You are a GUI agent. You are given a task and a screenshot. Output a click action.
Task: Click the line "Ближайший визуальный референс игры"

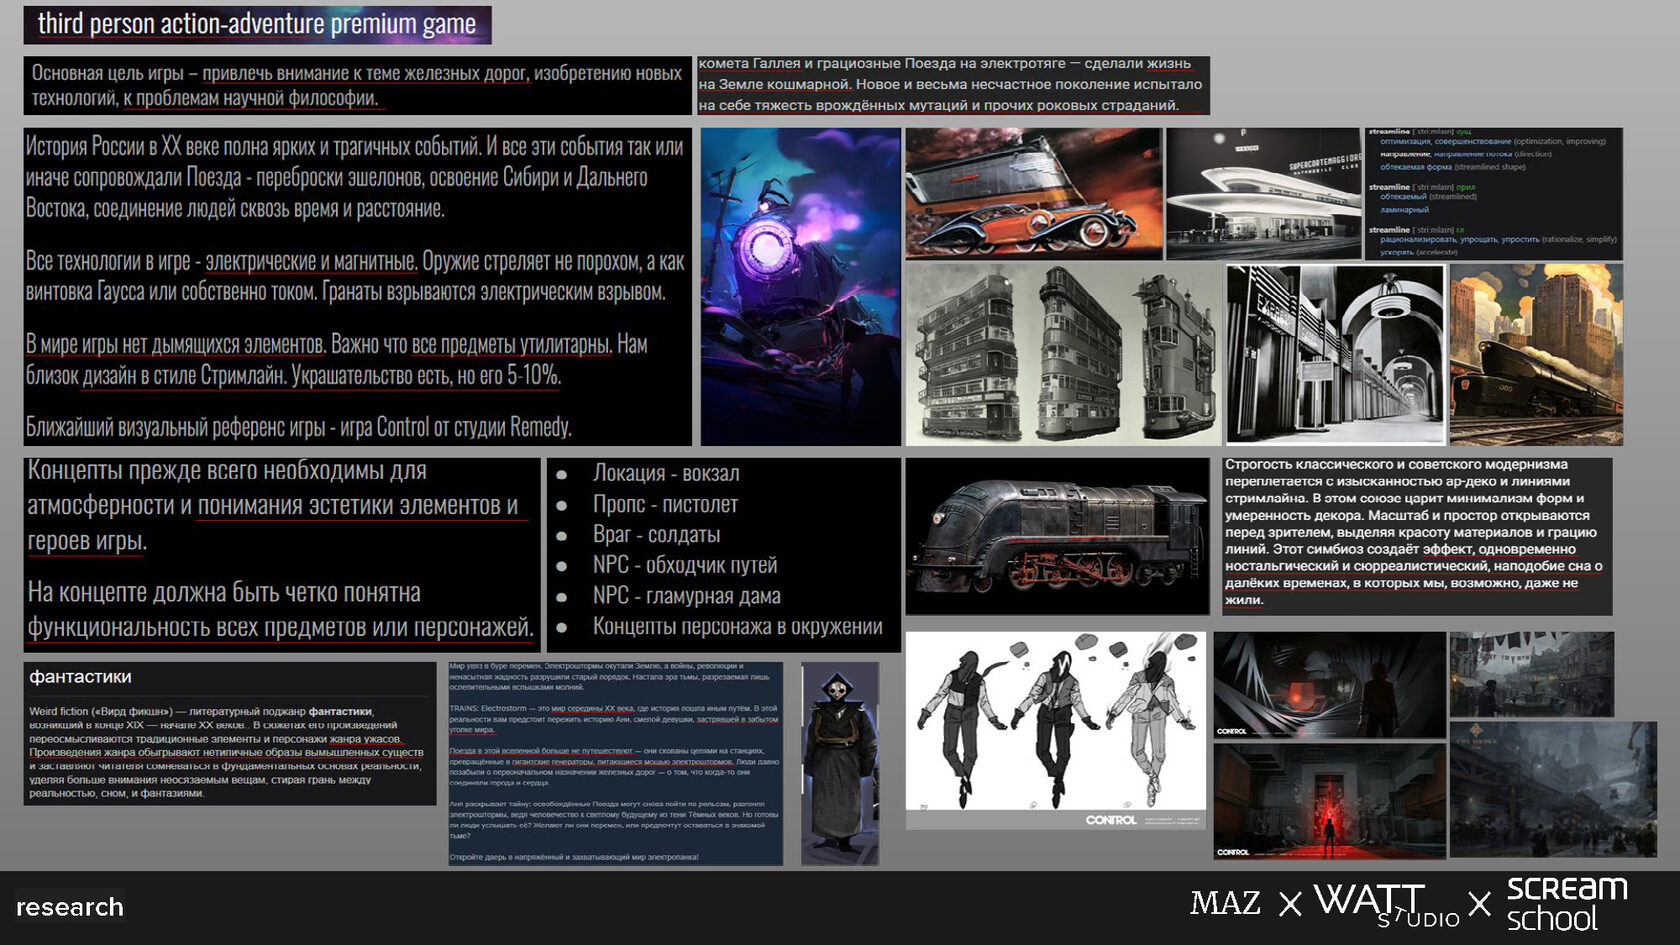coord(299,427)
